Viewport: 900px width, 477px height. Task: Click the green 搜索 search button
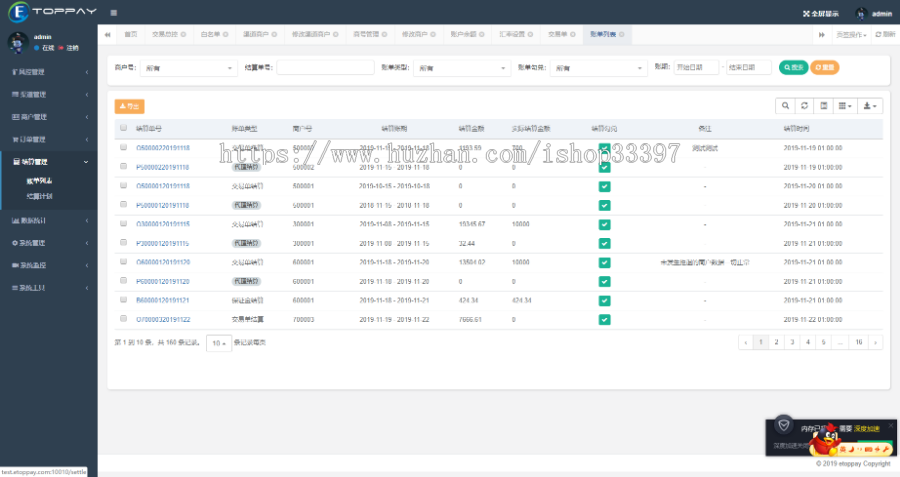pos(793,68)
